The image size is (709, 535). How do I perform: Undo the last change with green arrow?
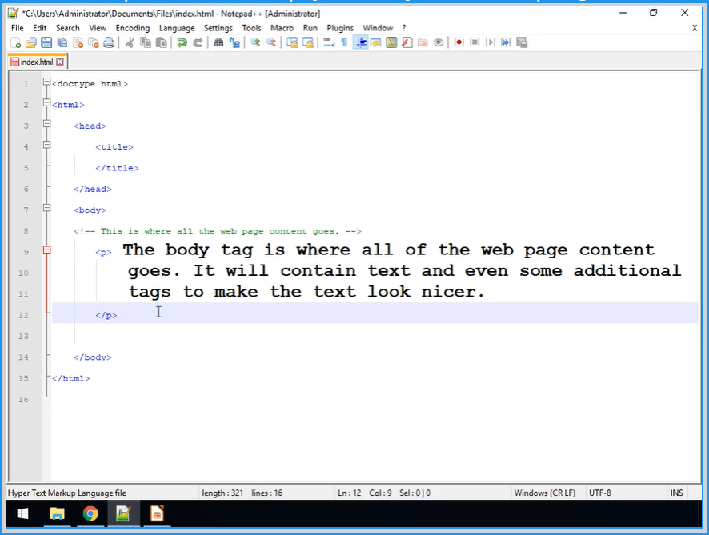click(182, 43)
